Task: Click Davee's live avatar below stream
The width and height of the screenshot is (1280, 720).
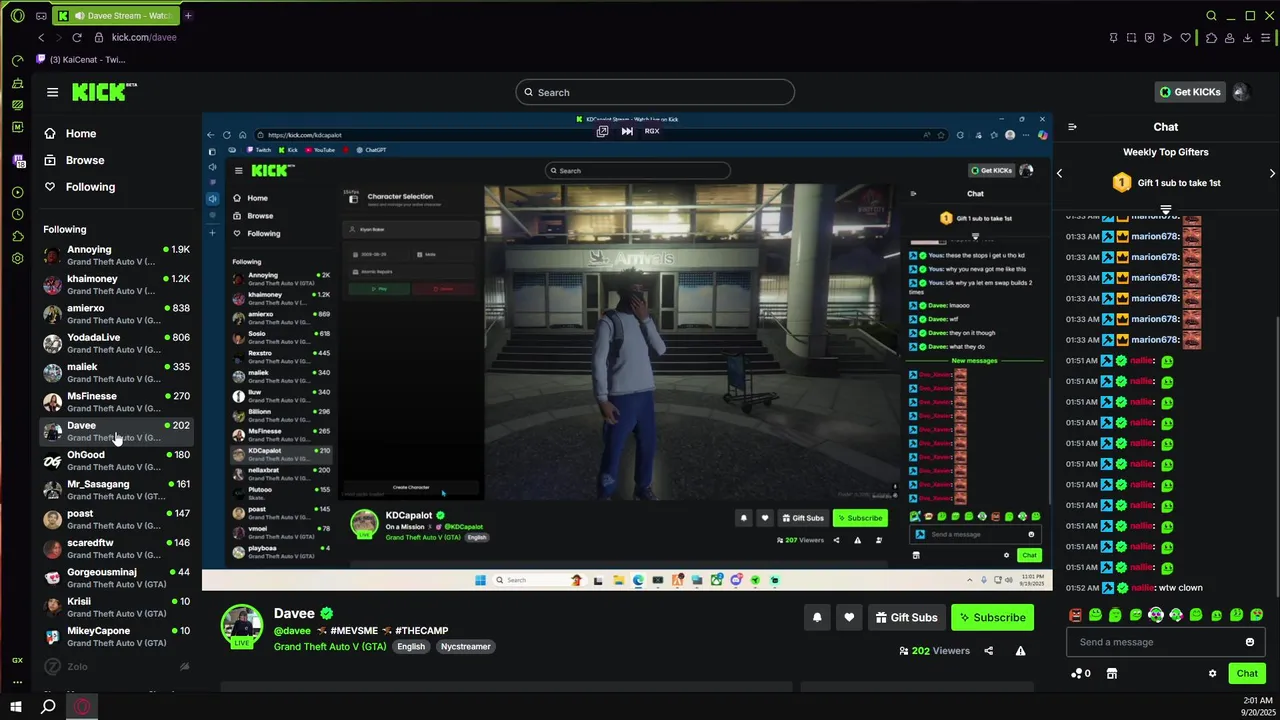Action: 242,627
